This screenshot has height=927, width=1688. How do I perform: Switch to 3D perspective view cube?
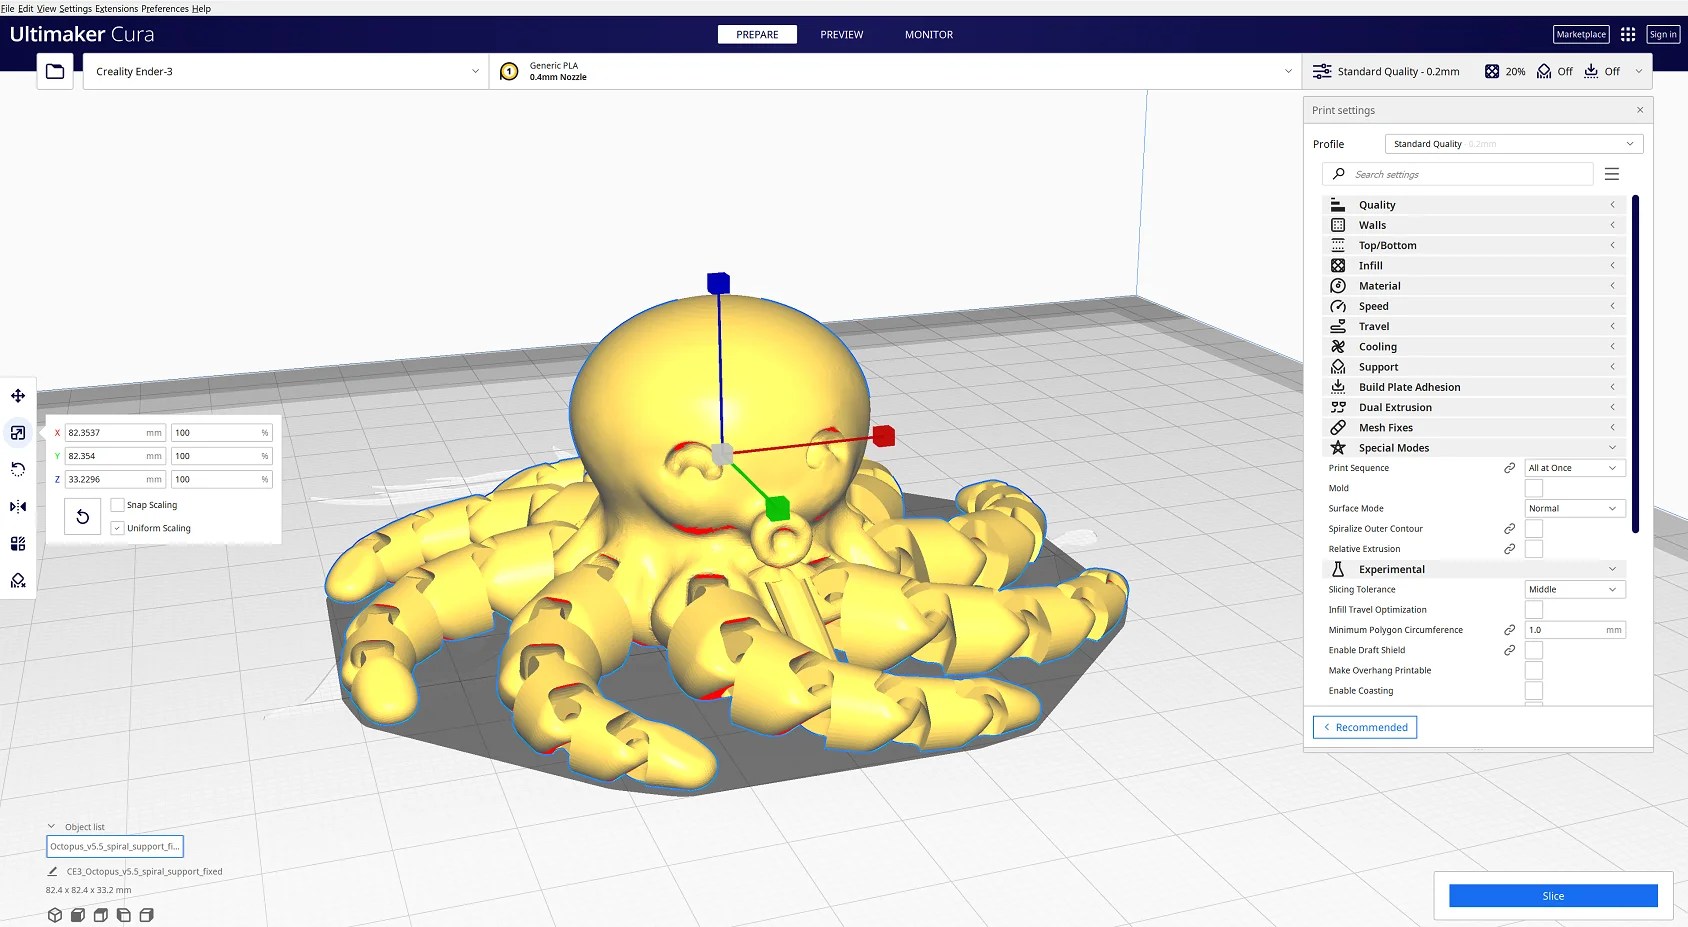click(55, 915)
